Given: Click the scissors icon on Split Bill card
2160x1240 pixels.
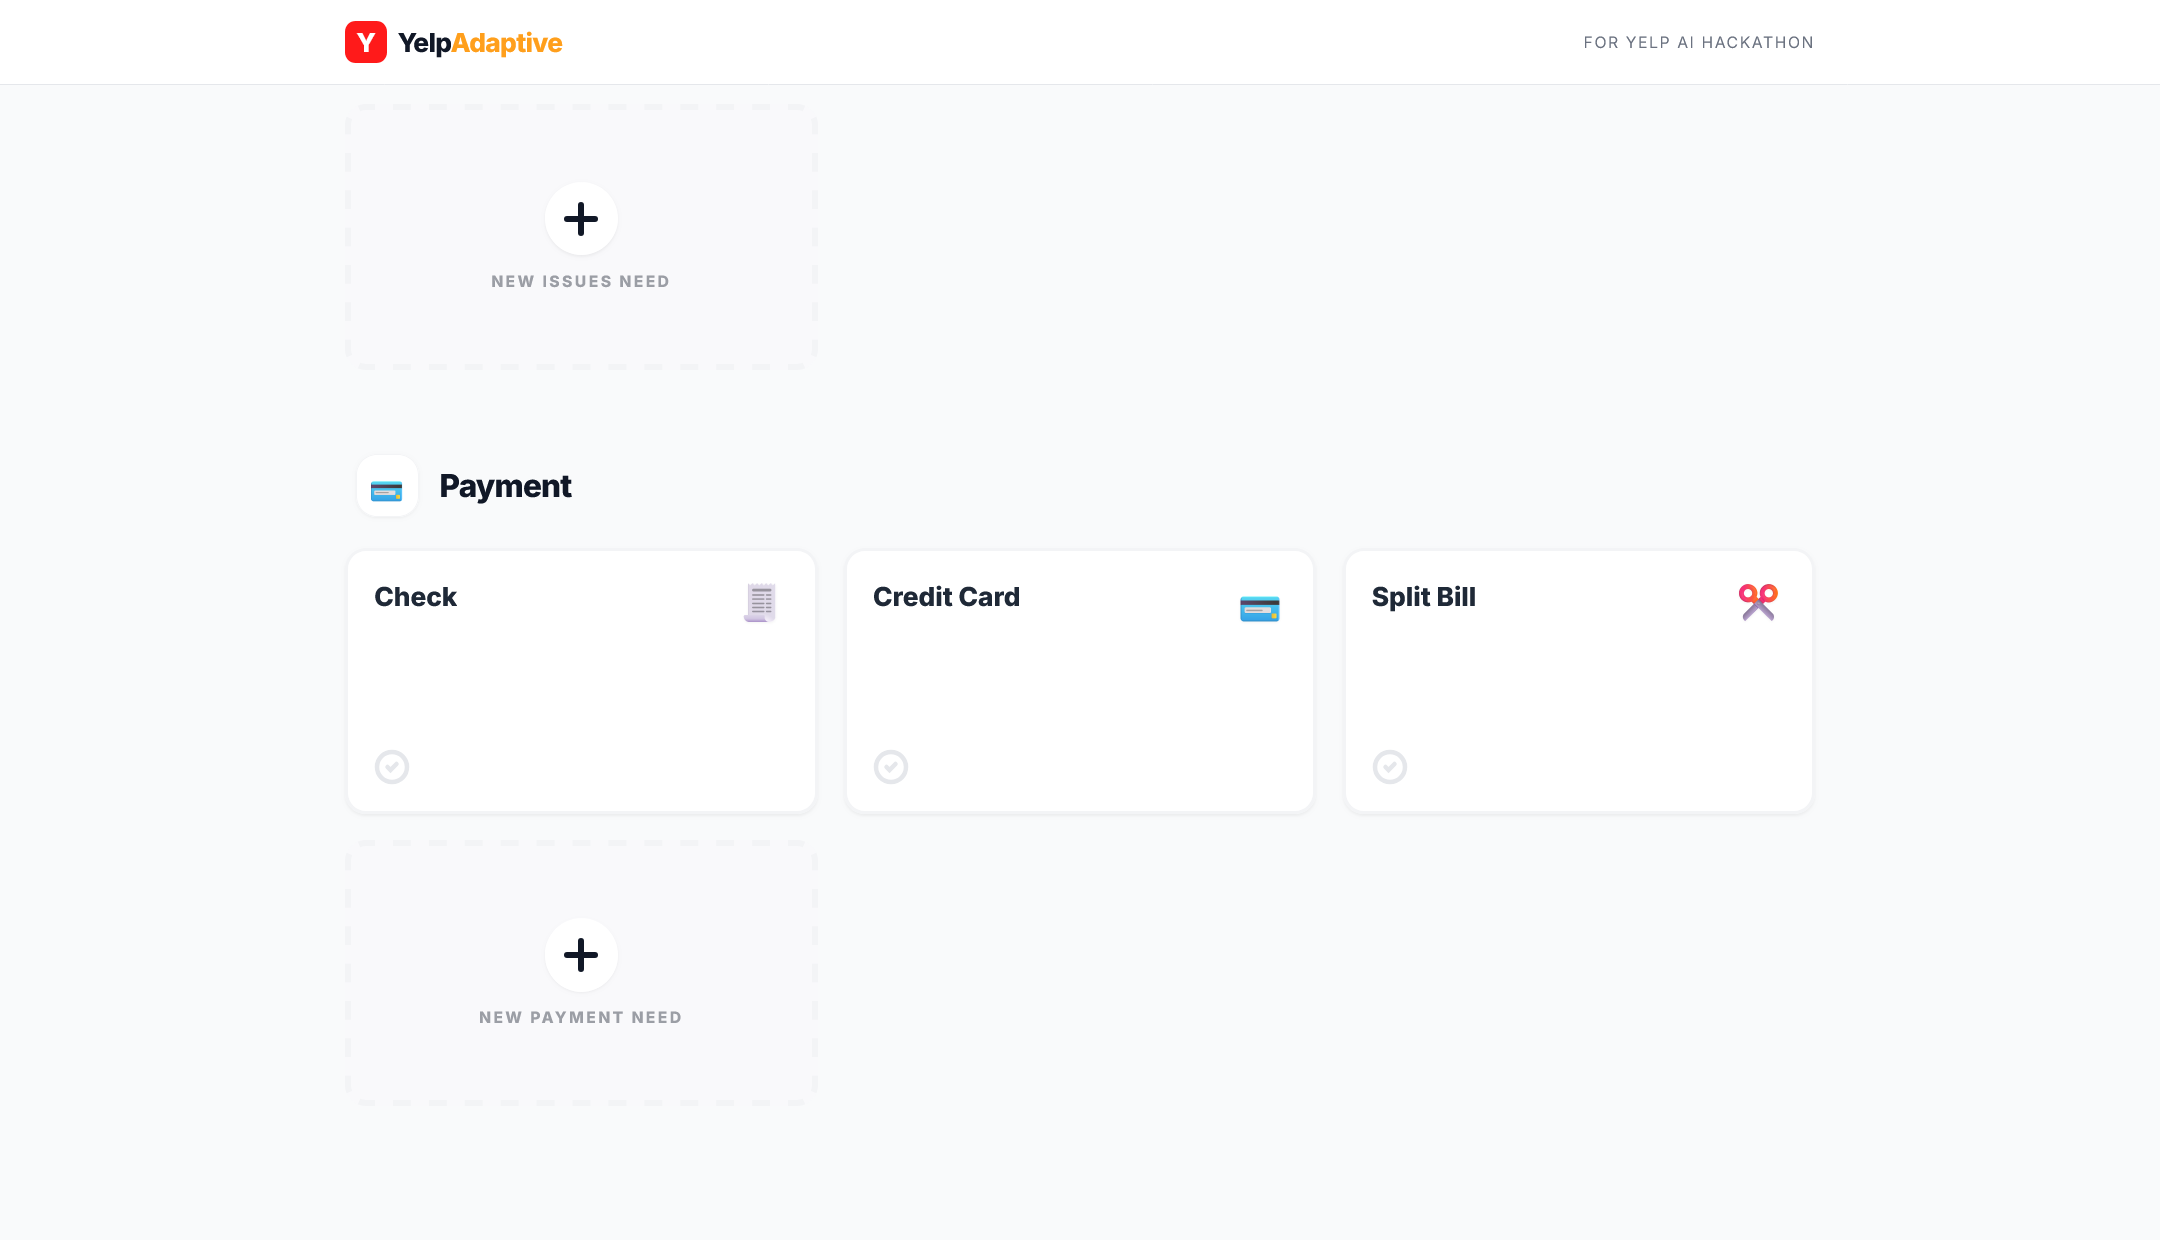Looking at the screenshot, I should click(x=1757, y=602).
